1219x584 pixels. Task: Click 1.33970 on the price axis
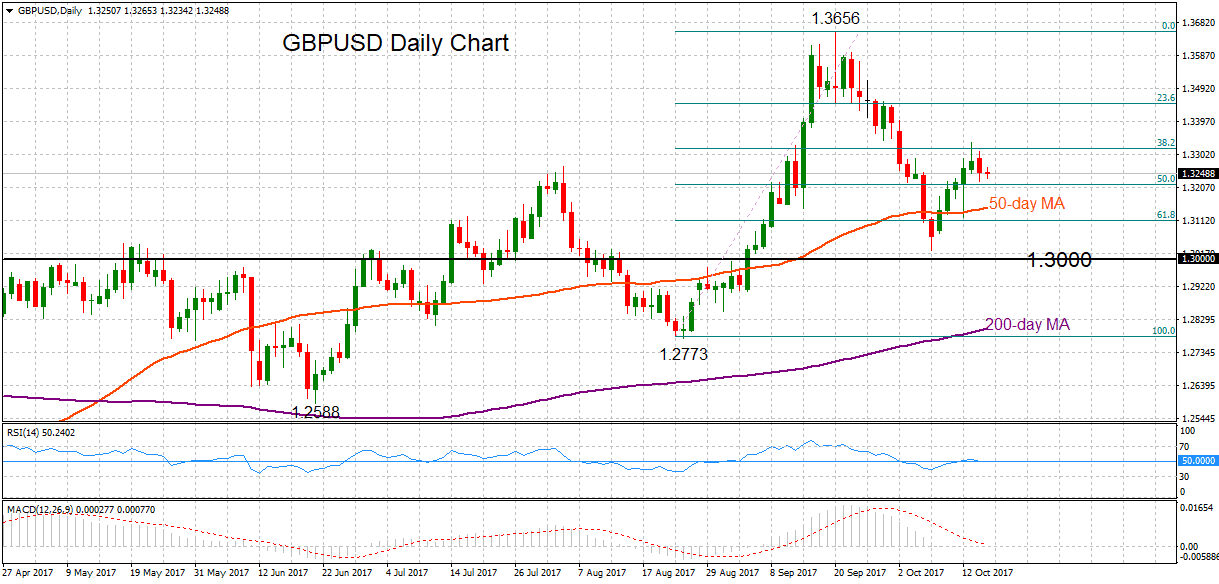tap(1199, 122)
